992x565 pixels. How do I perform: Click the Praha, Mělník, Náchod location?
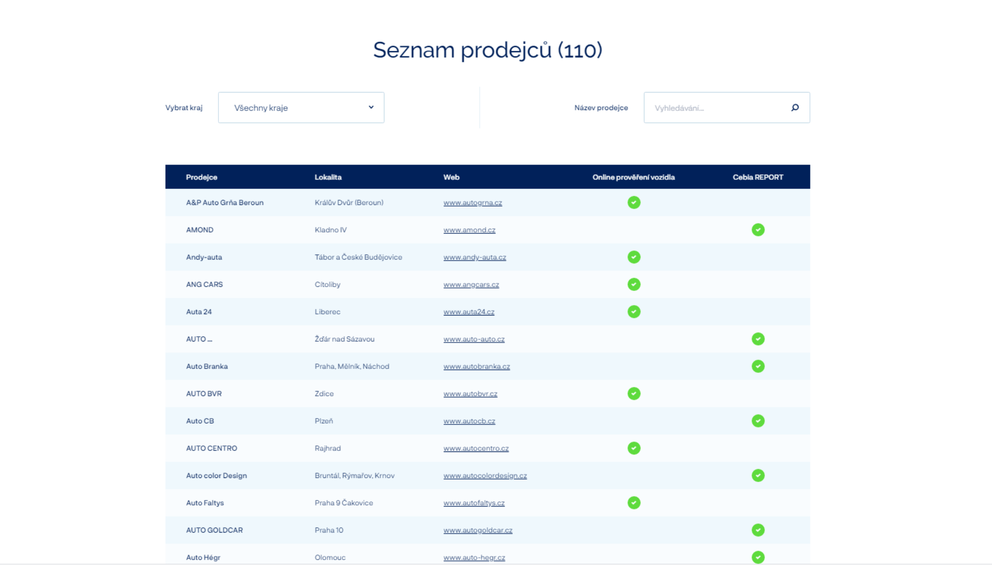(x=352, y=366)
